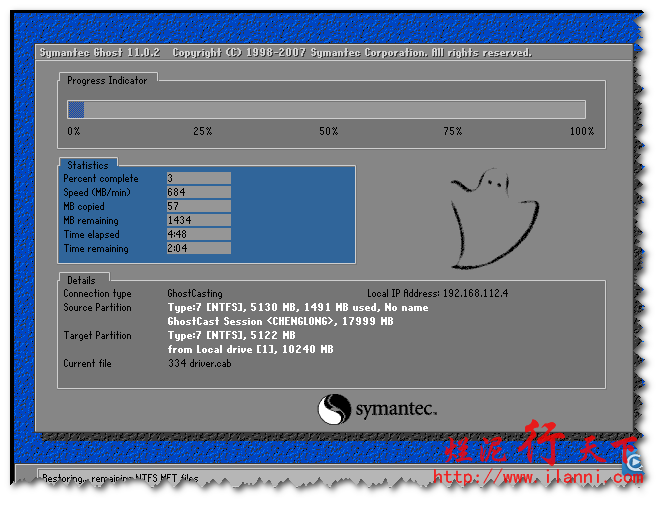Click the Current file label
The height and width of the screenshot is (505, 662).
coord(87,364)
